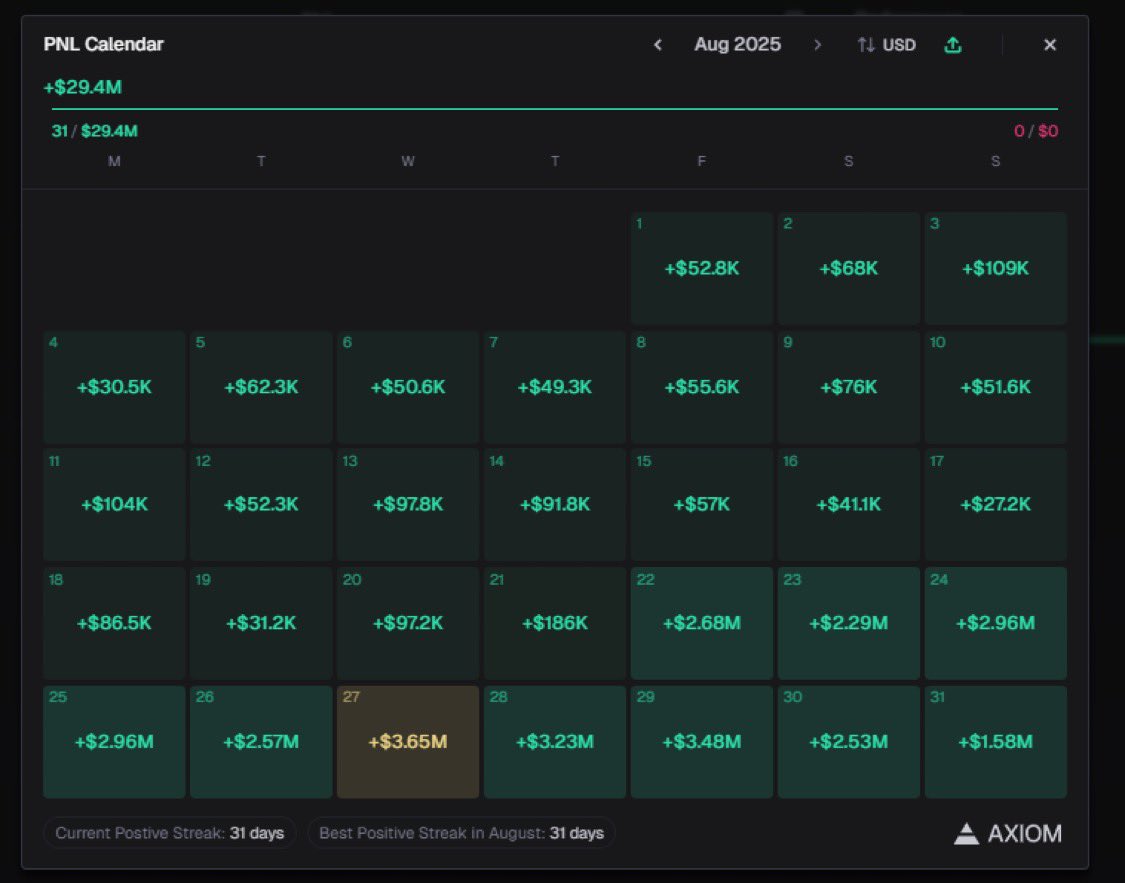Click the Current Positive Streak 31 days badge
This screenshot has height=883, width=1125.
click(169, 833)
